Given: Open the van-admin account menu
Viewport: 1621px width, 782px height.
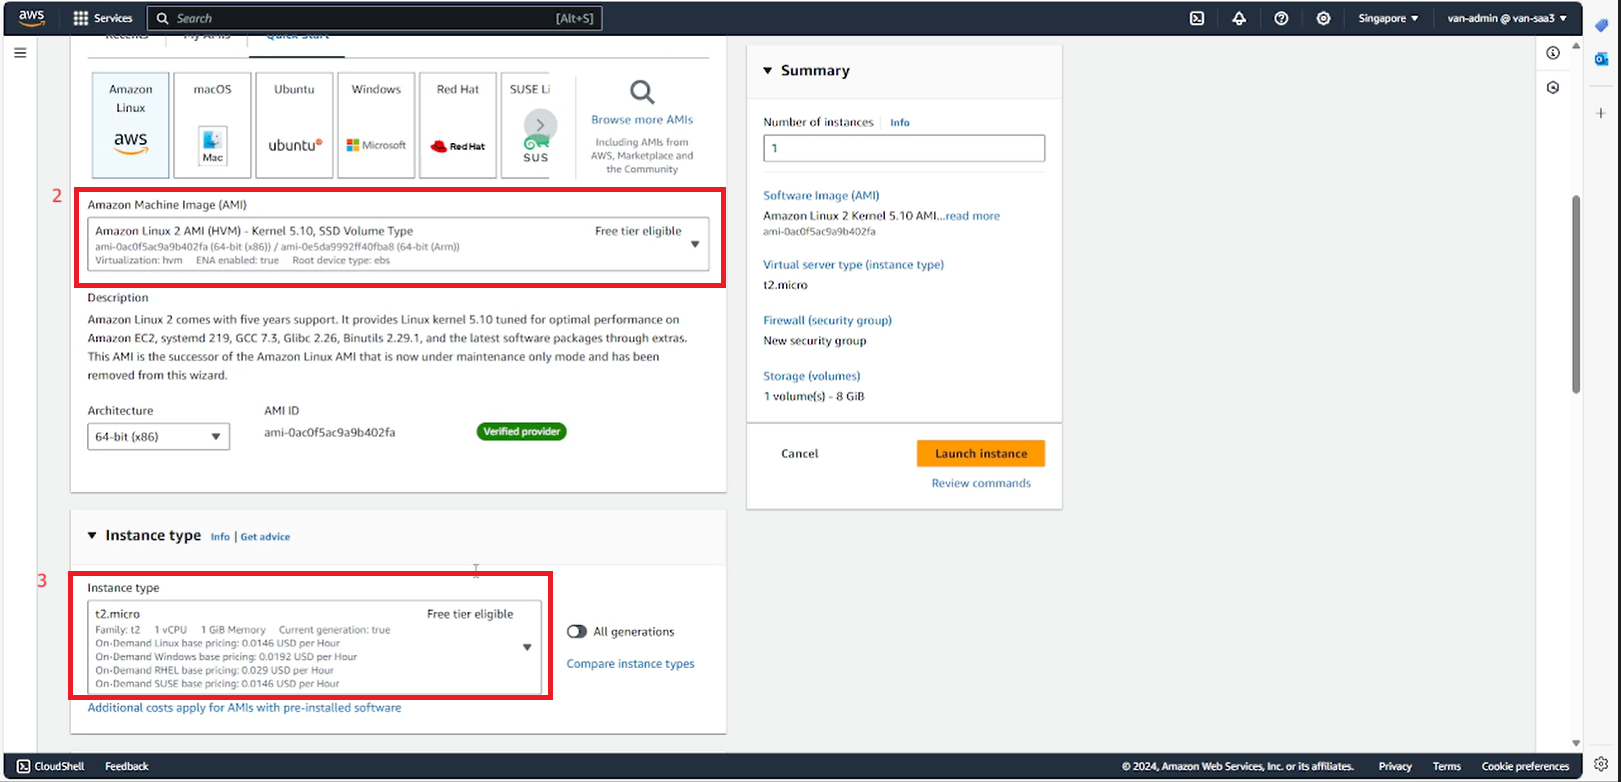Looking at the screenshot, I should tap(1507, 18).
